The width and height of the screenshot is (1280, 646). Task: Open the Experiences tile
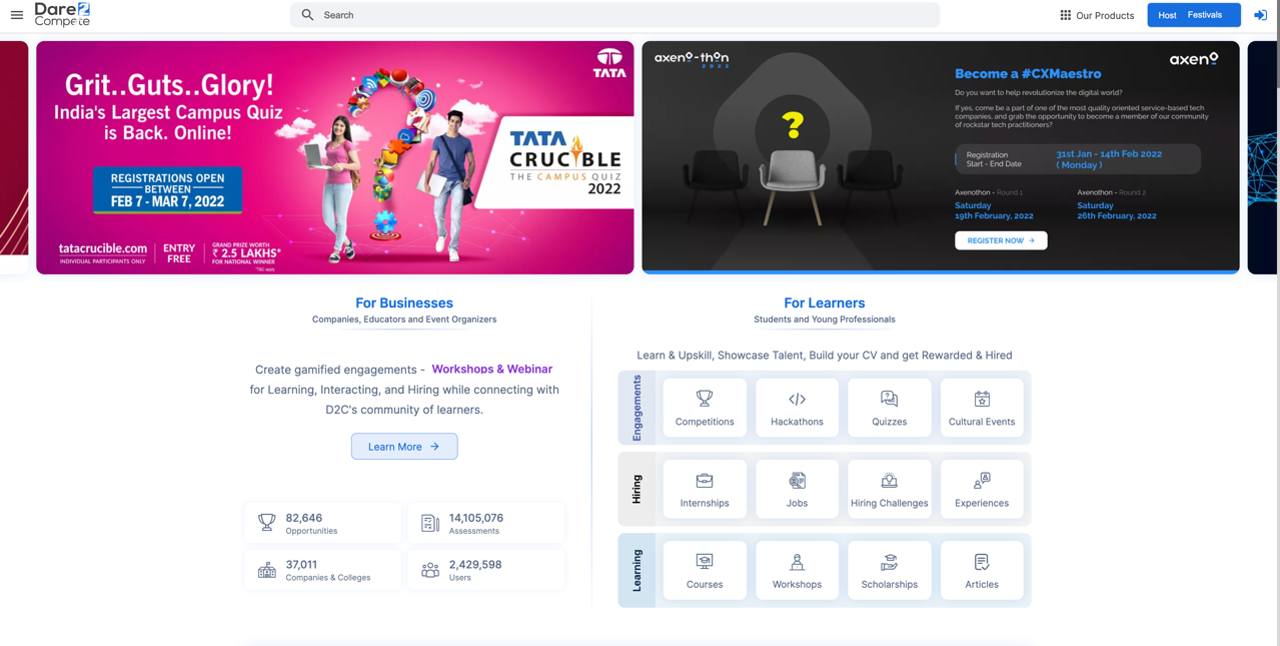coord(982,489)
